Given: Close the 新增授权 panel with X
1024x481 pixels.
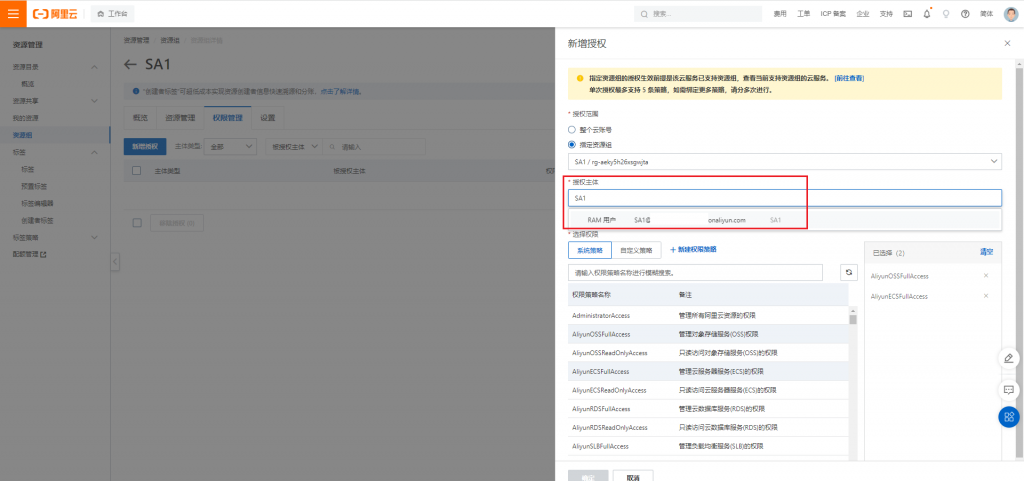Looking at the screenshot, I should point(1006,43).
